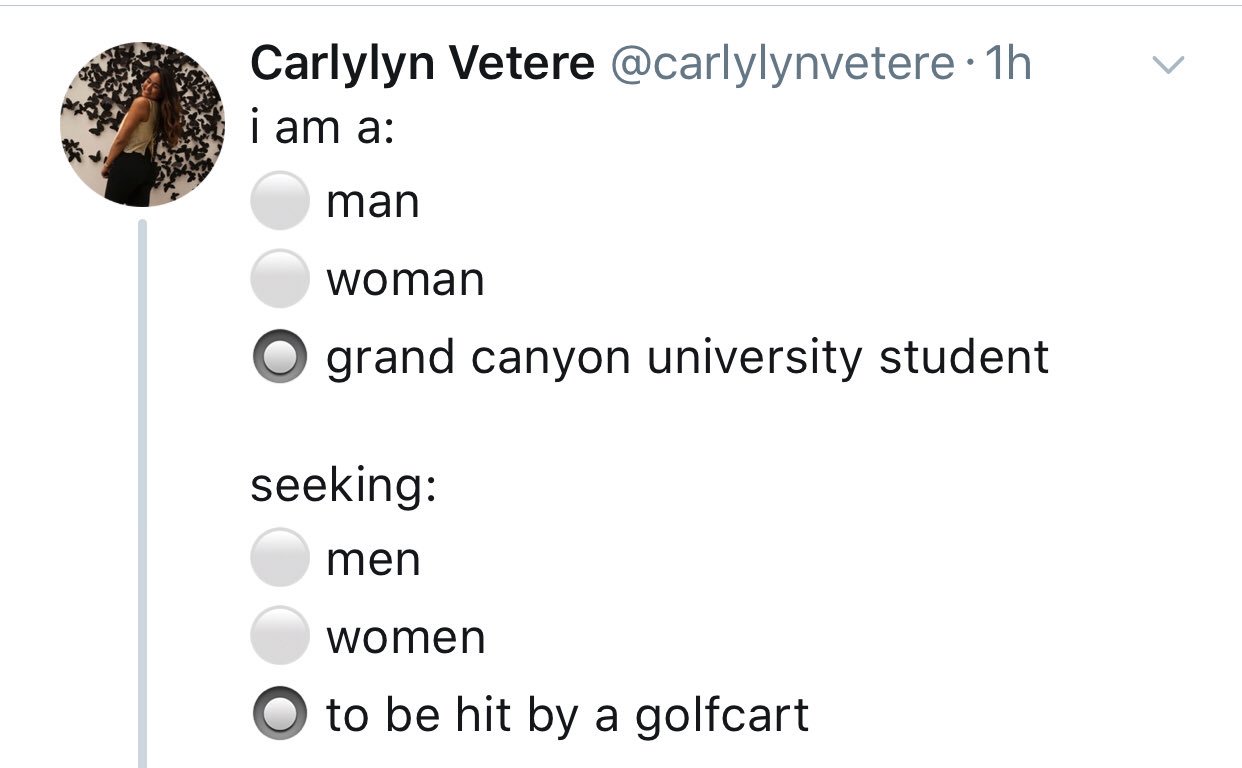
Task: Select the radio button beside "men"
Action: [278, 558]
